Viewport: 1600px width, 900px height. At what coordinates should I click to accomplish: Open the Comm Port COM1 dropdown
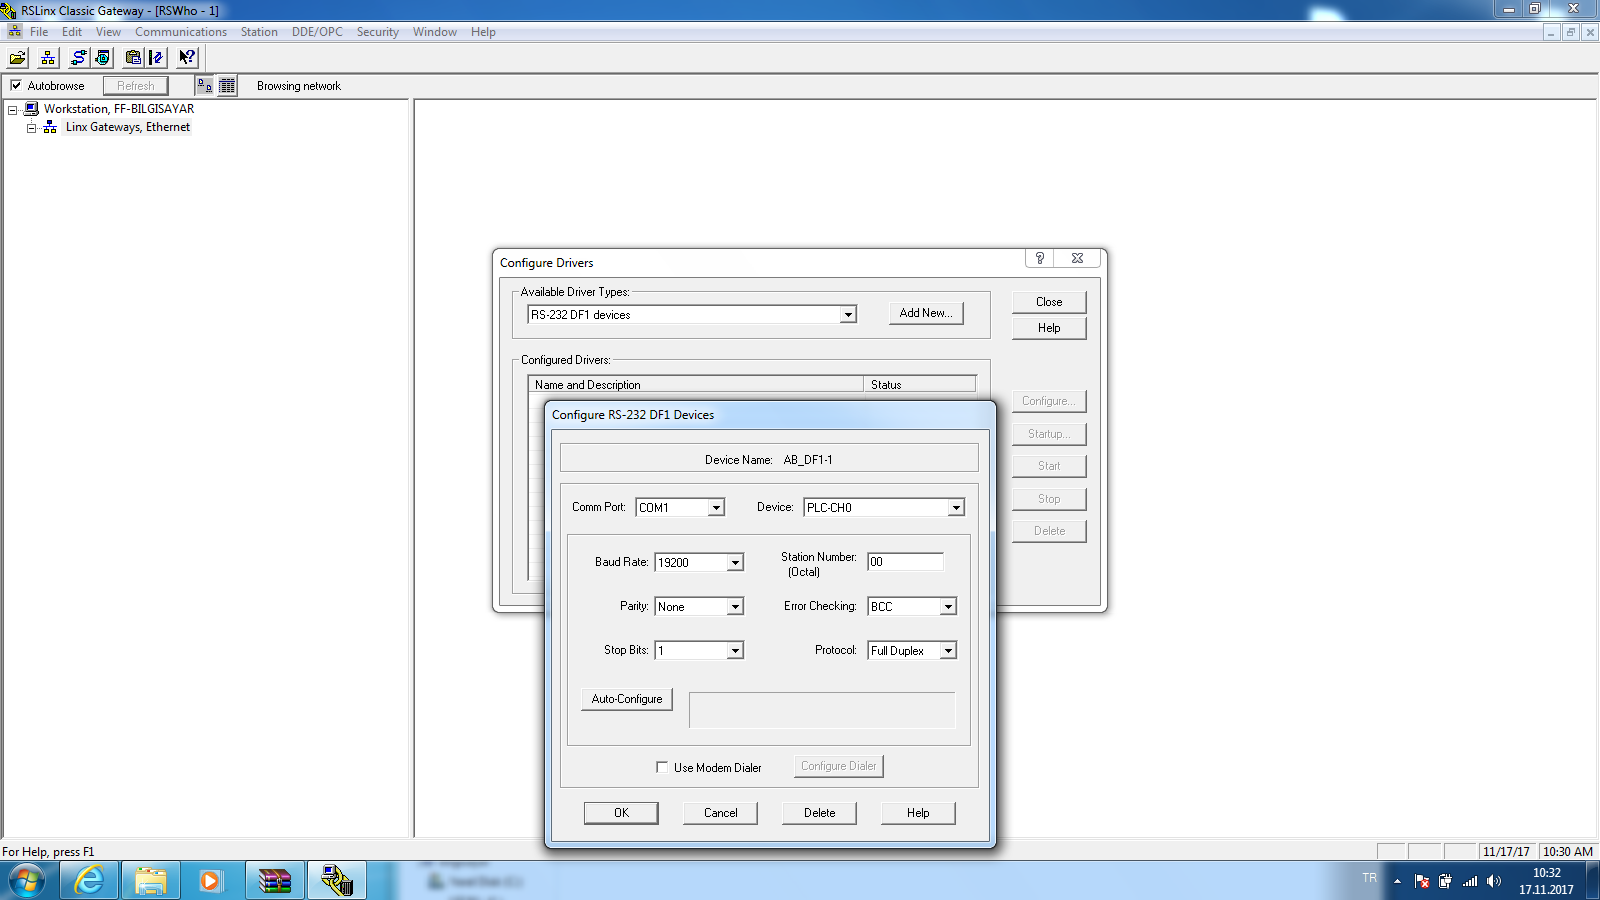(x=716, y=508)
